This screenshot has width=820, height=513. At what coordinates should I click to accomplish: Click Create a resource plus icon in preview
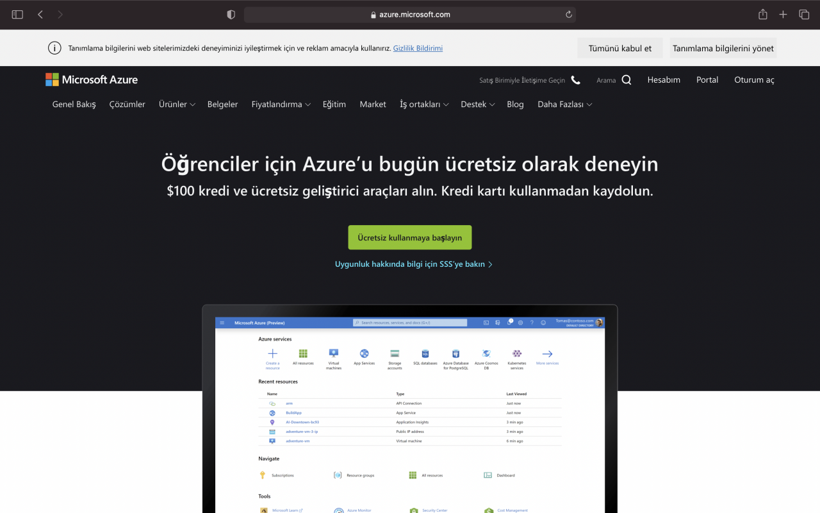coord(272,354)
